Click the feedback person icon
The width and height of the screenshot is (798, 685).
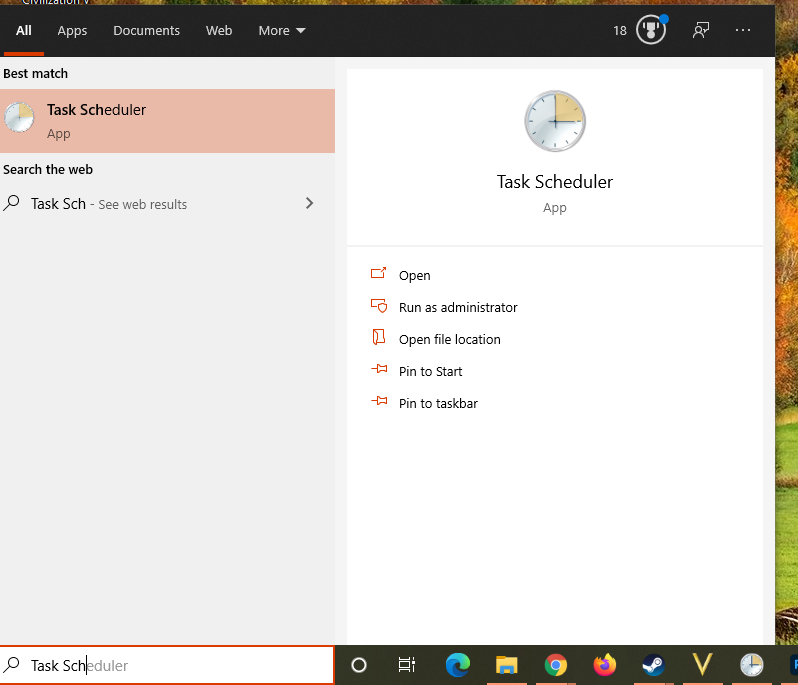pos(701,30)
